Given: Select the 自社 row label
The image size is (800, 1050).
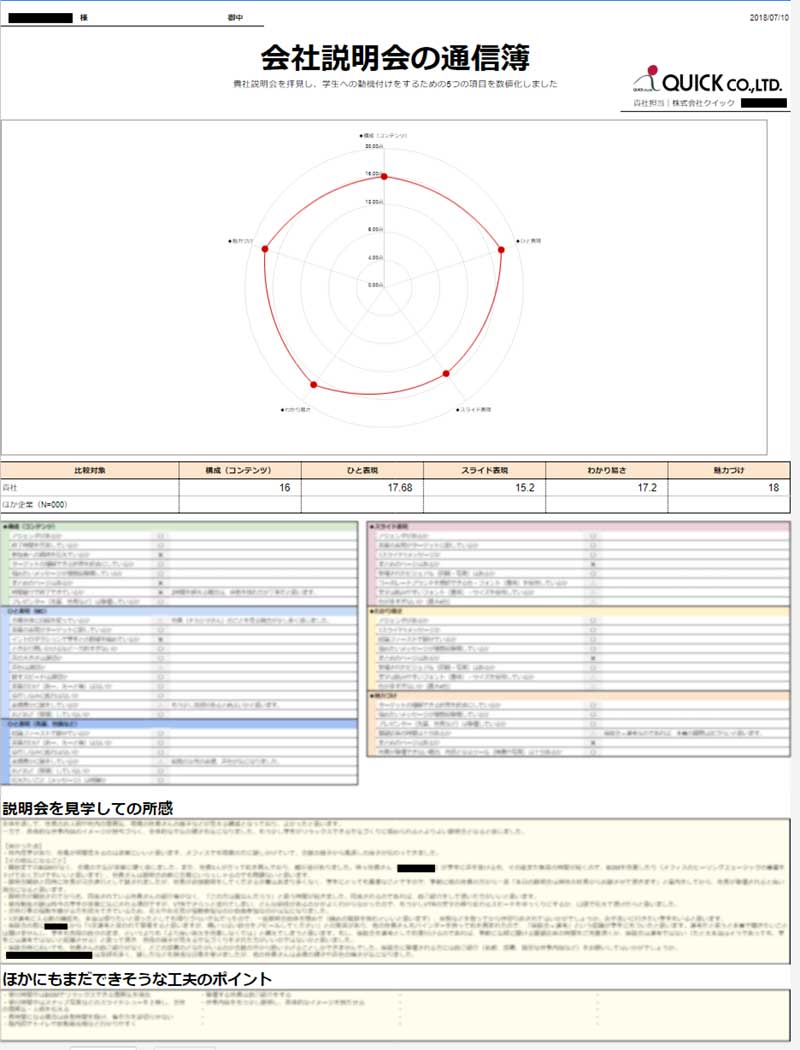Looking at the screenshot, I should tap(10, 488).
